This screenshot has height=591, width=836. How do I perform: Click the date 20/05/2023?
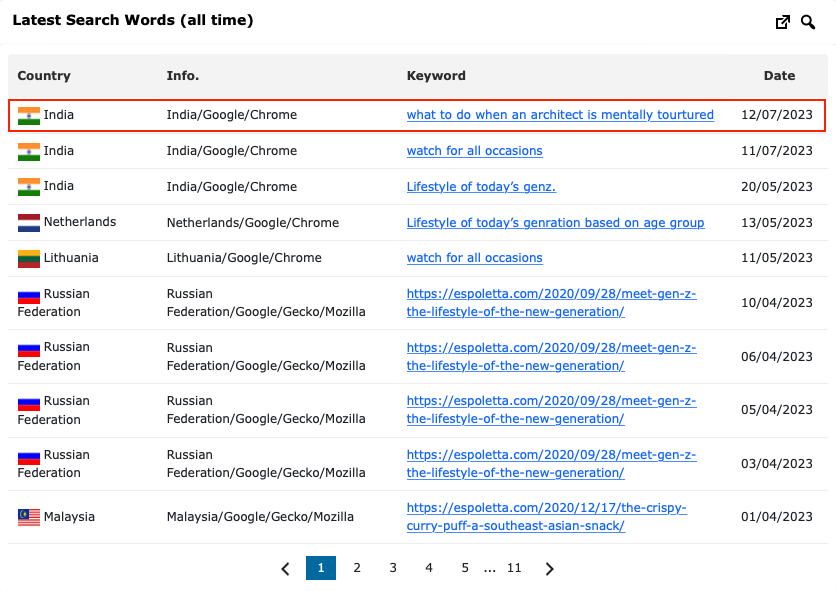pyautogui.click(x=777, y=187)
